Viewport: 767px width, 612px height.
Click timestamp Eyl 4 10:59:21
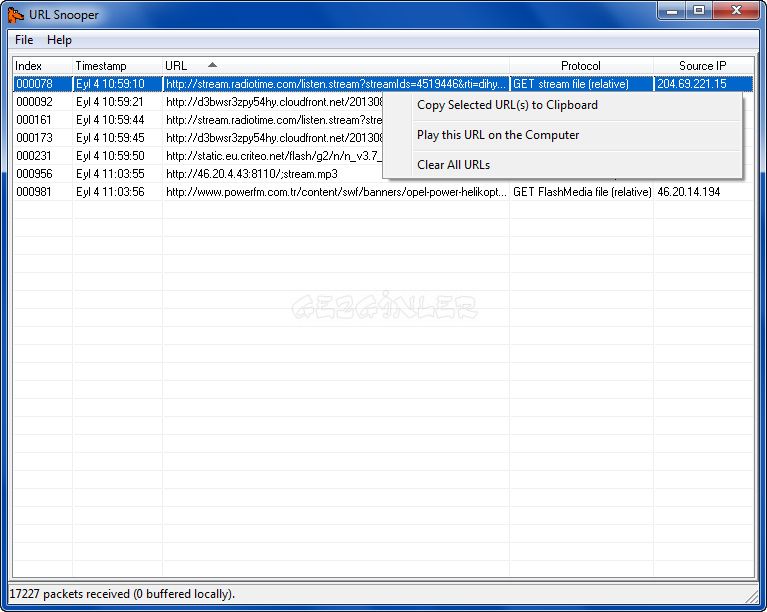(x=110, y=102)
